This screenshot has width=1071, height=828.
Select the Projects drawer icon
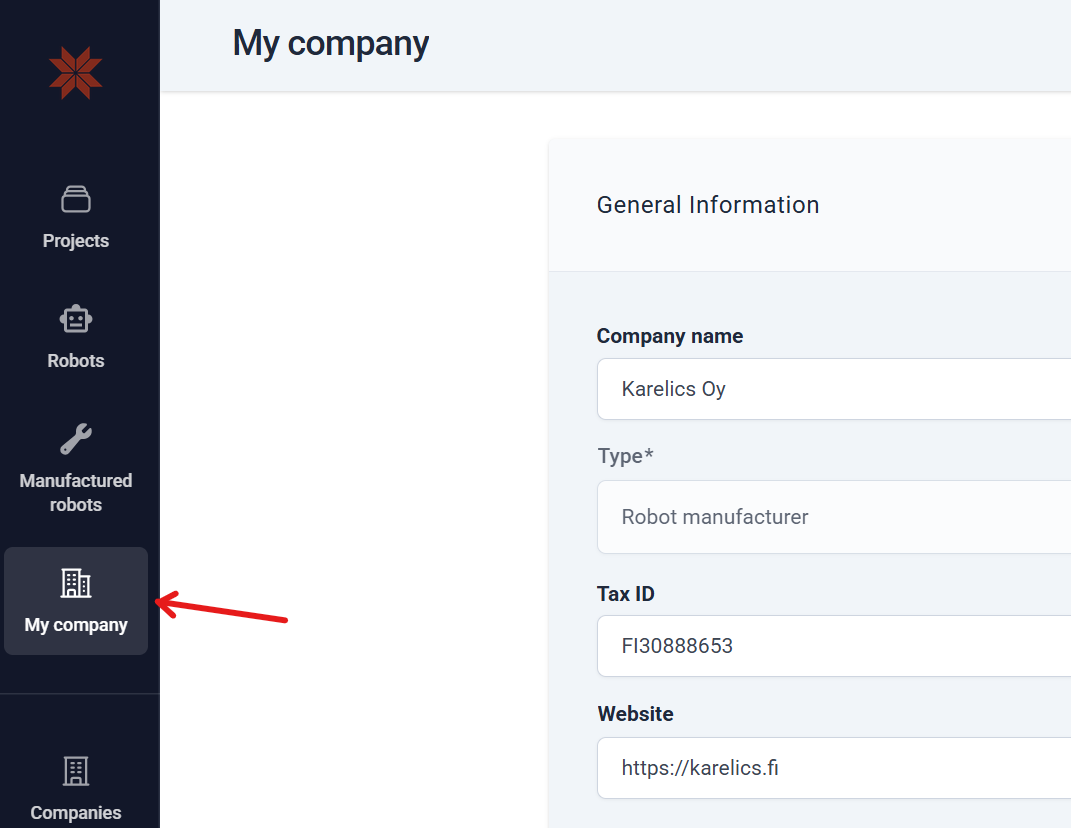click(x=76, y=199)
